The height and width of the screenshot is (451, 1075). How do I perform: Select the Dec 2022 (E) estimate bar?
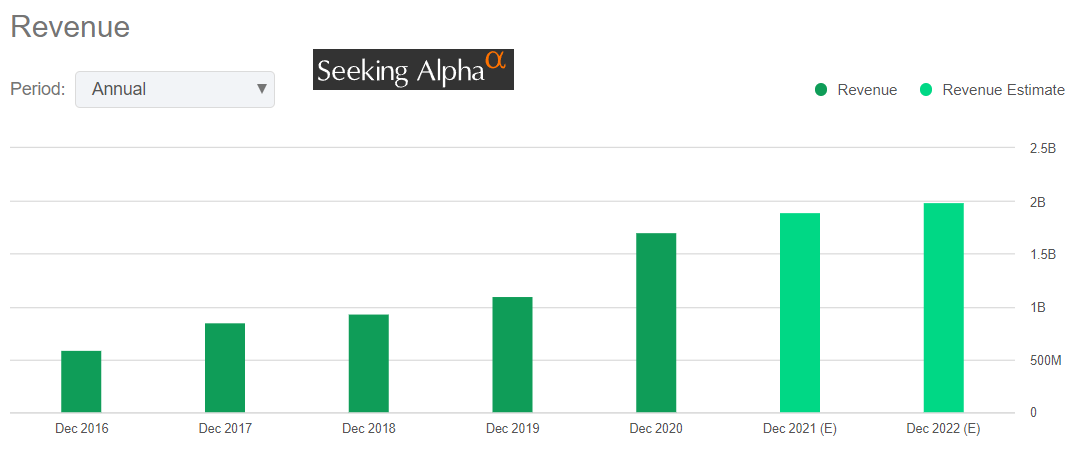(943, 307)
